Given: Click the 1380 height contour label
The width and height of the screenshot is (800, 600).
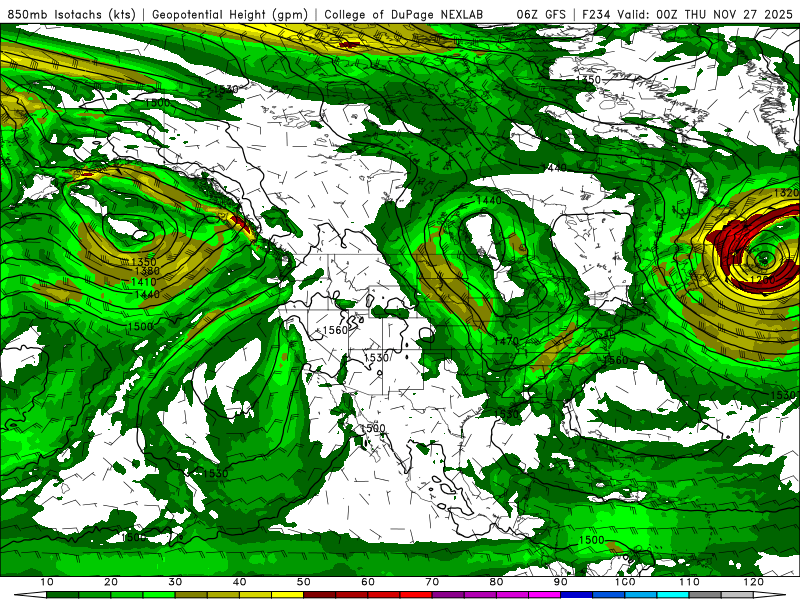Looking at the screenshot, I should coord(147,271).
